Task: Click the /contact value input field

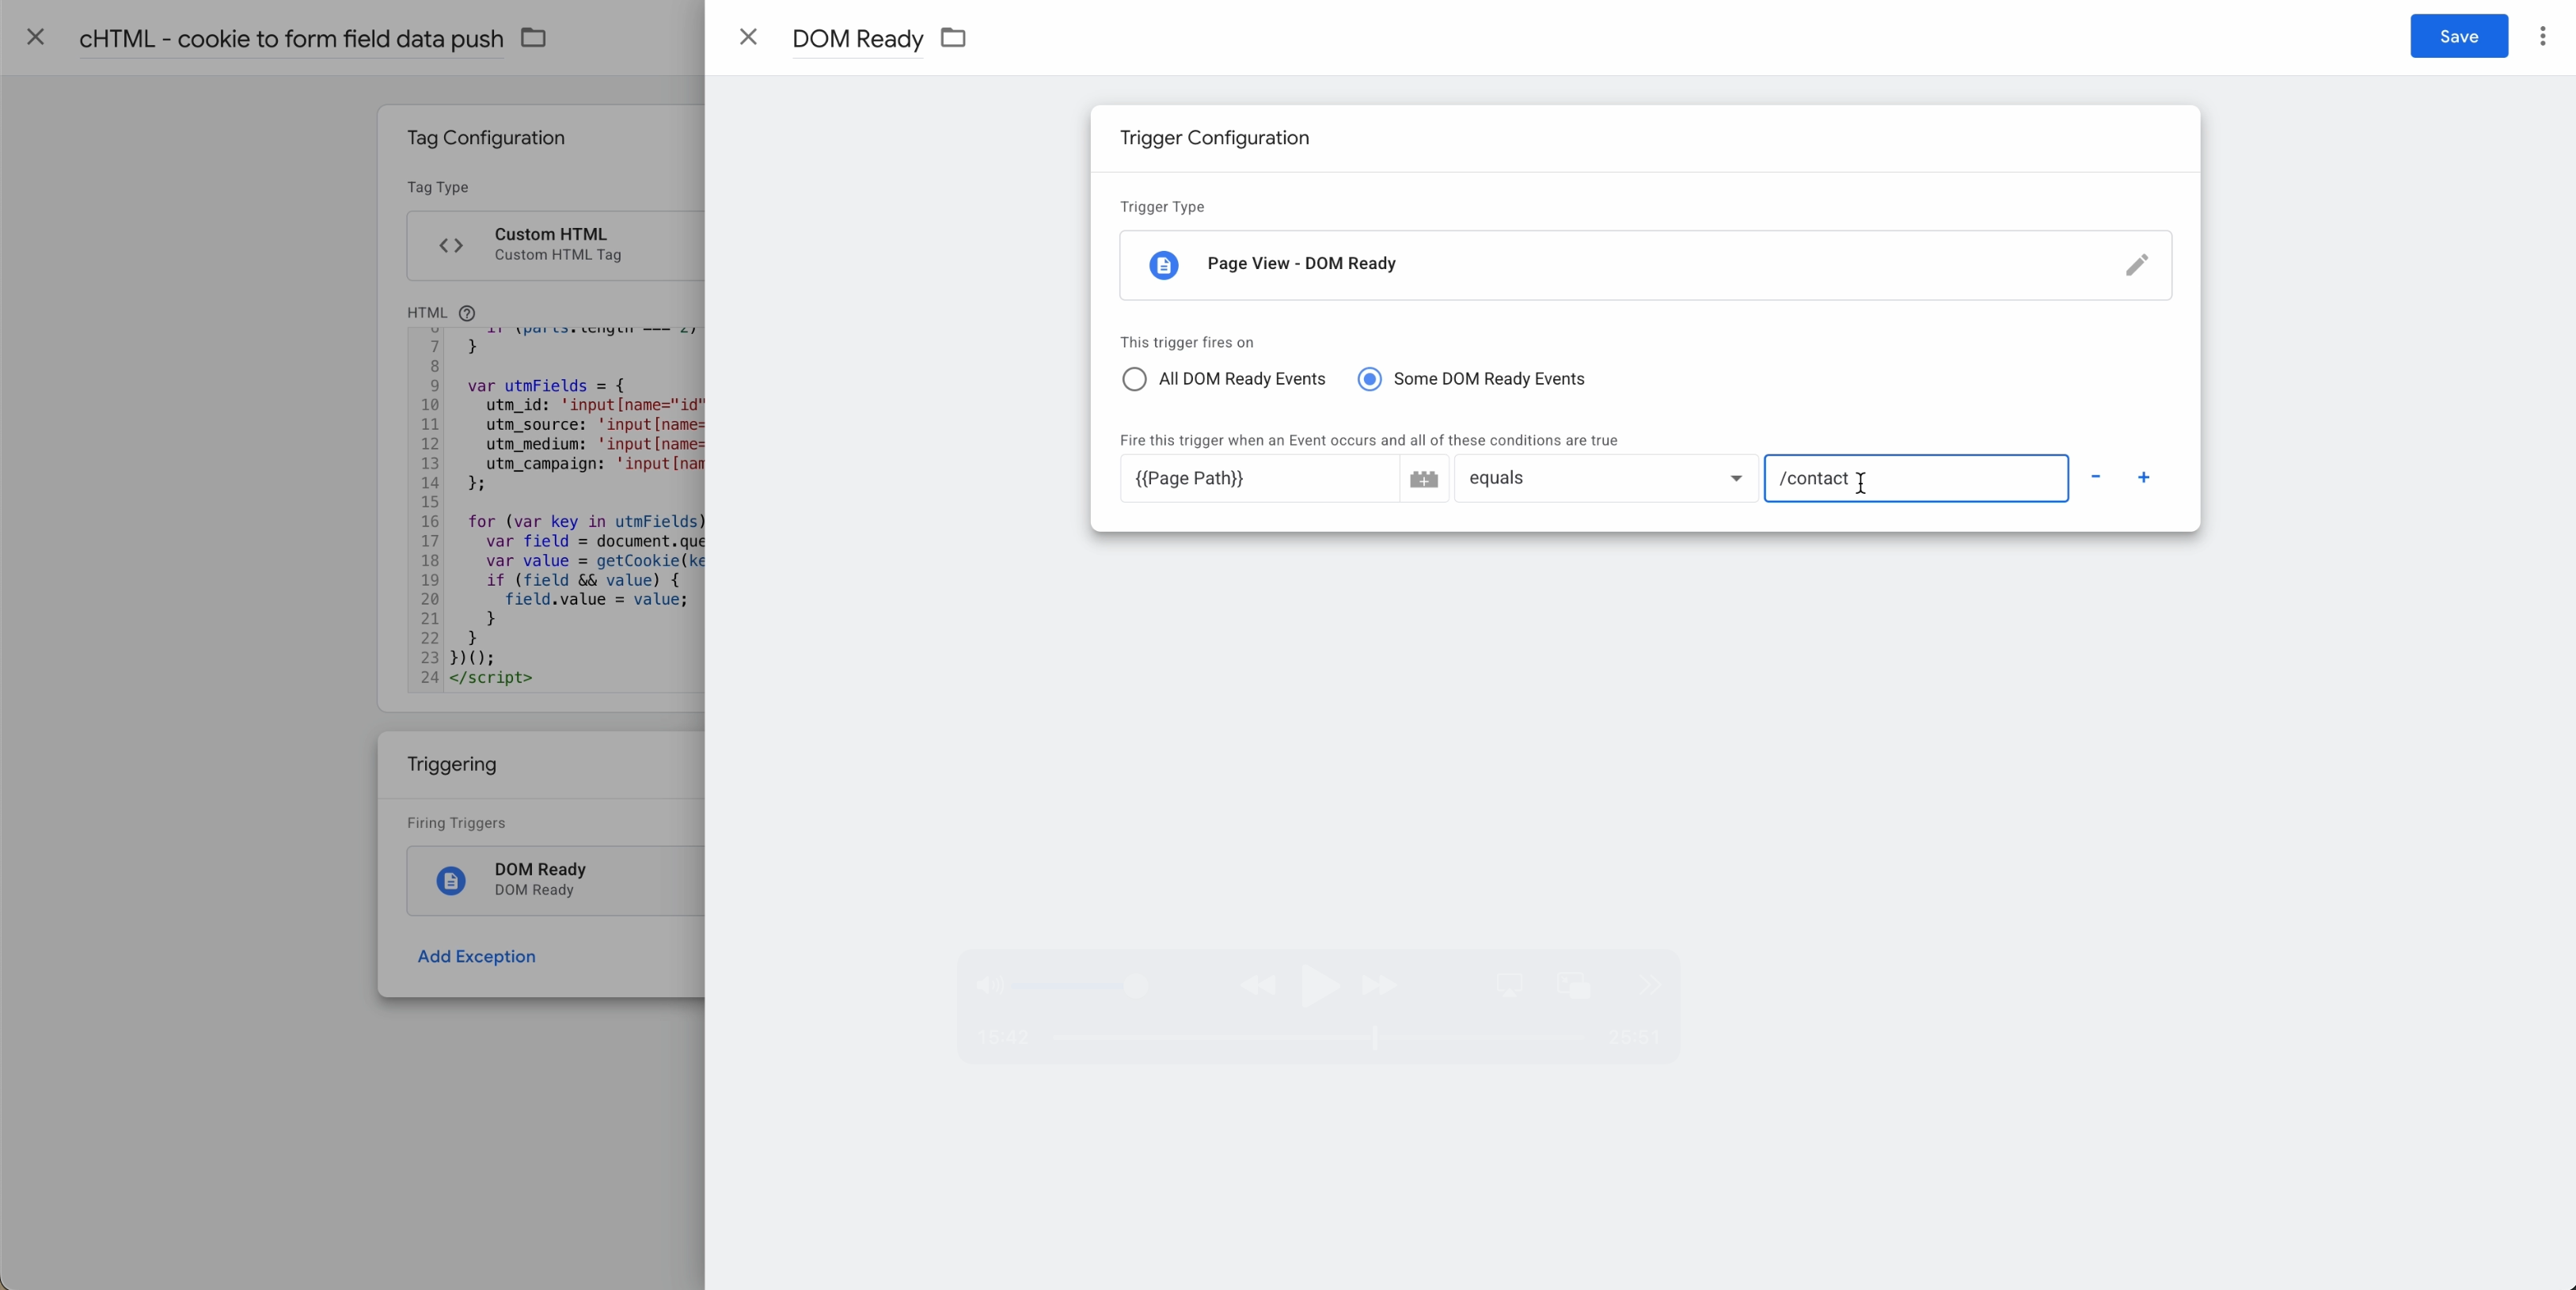Action: click(1915, 478)
